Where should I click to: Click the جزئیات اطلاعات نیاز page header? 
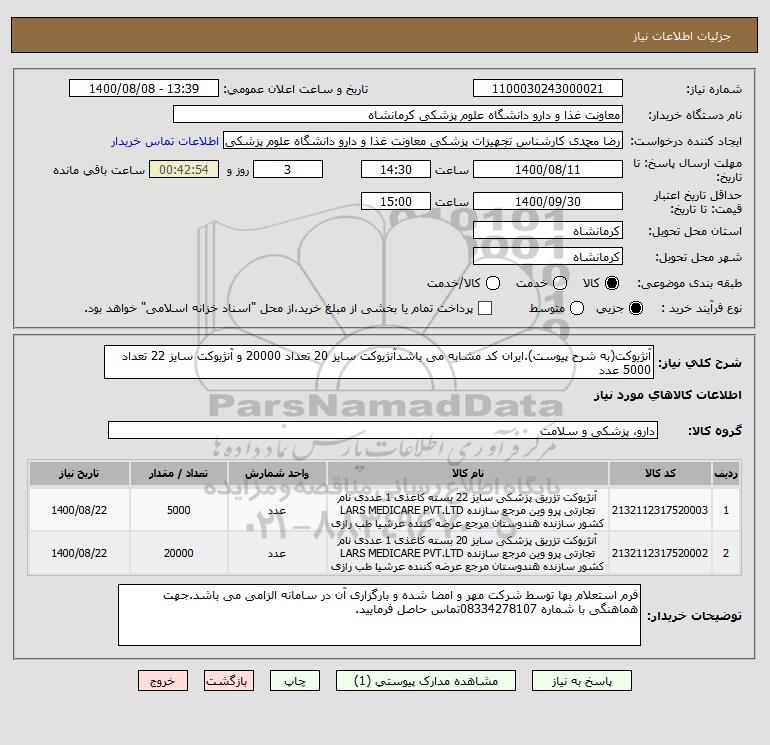[682, 37]
